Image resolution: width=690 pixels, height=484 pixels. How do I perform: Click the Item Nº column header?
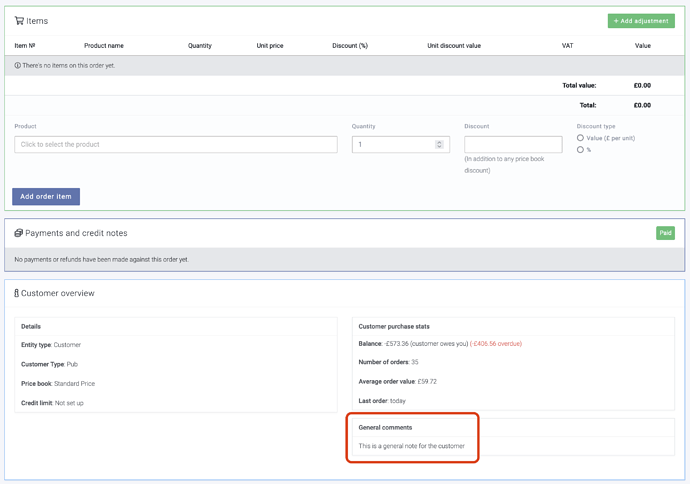point(25,45)
